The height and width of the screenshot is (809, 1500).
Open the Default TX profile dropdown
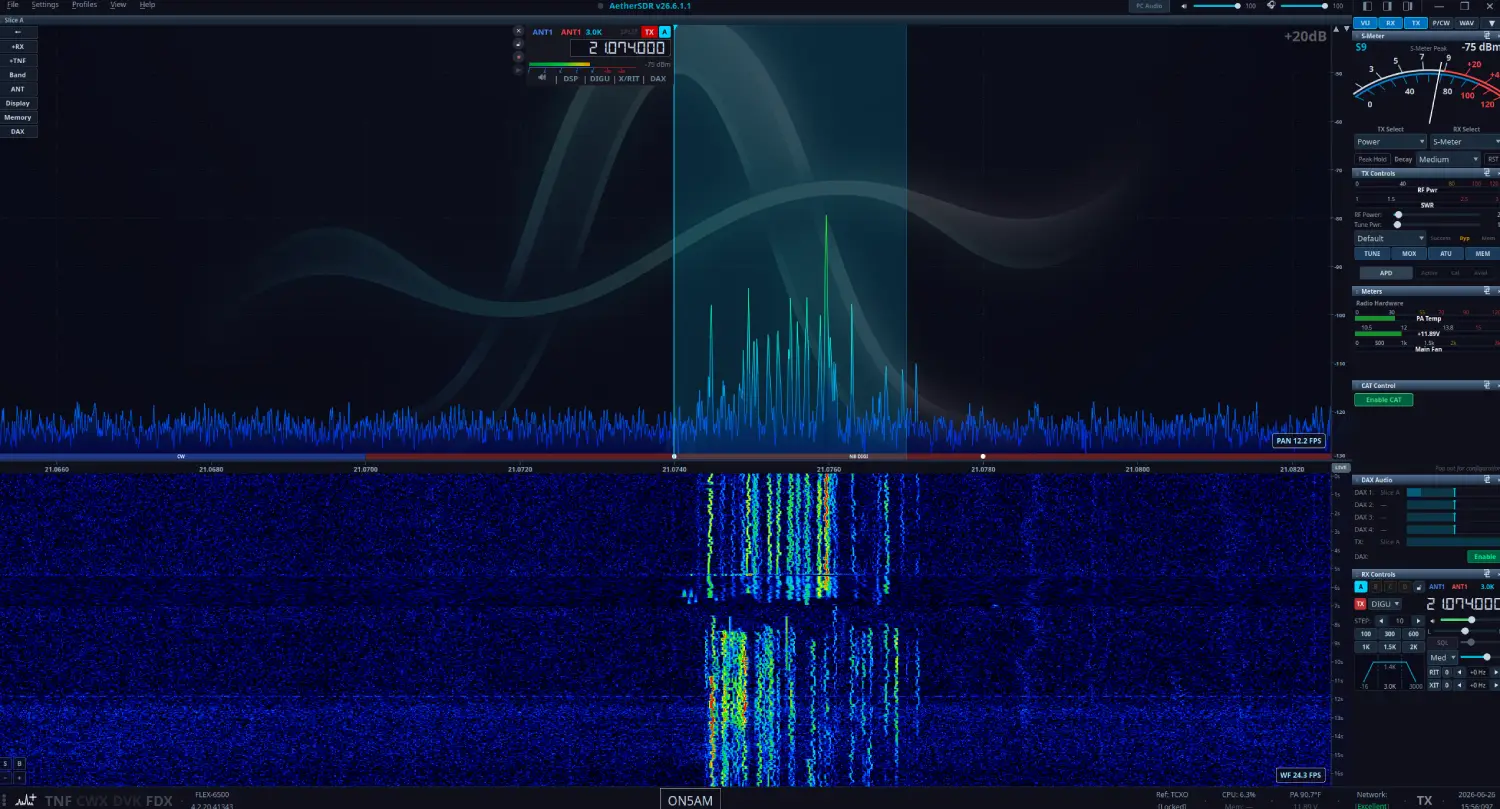pos(1390,238)
